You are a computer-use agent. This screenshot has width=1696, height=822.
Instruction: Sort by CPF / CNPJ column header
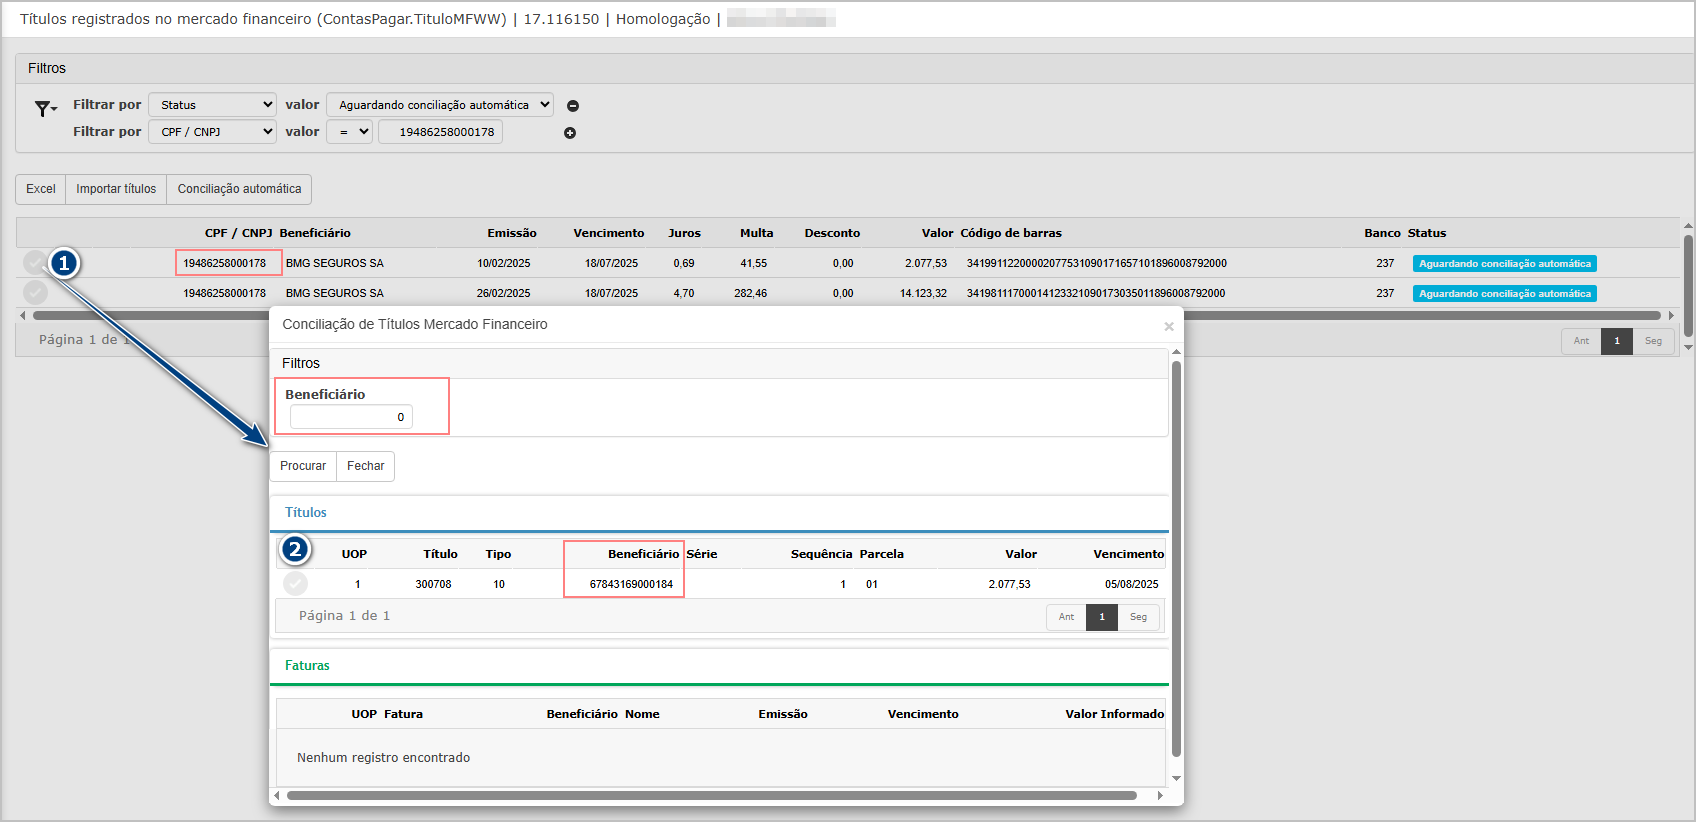(x=238, y=233)
